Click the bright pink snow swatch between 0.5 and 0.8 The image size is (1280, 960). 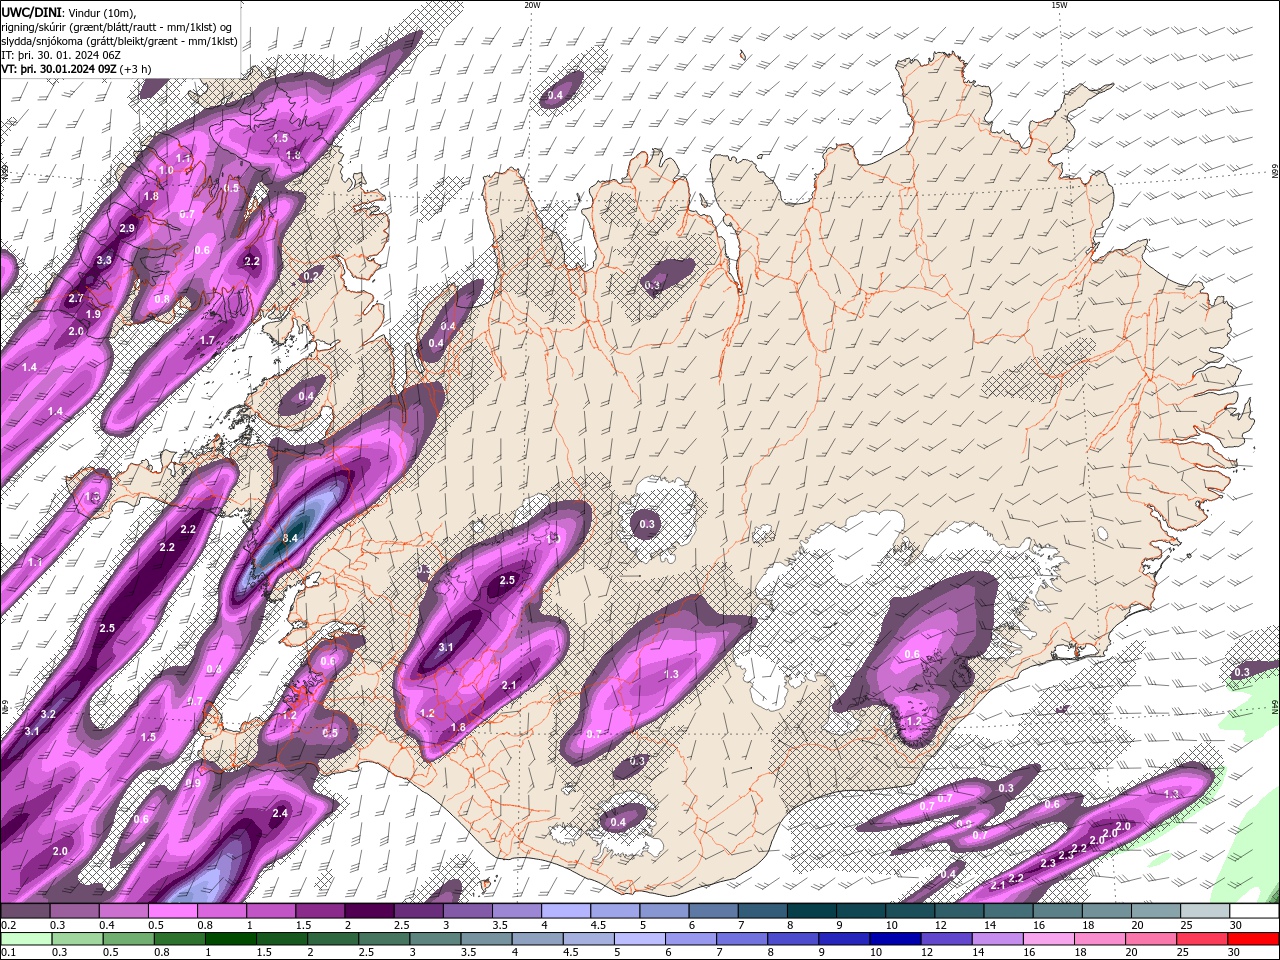click(x=172, y=911)
